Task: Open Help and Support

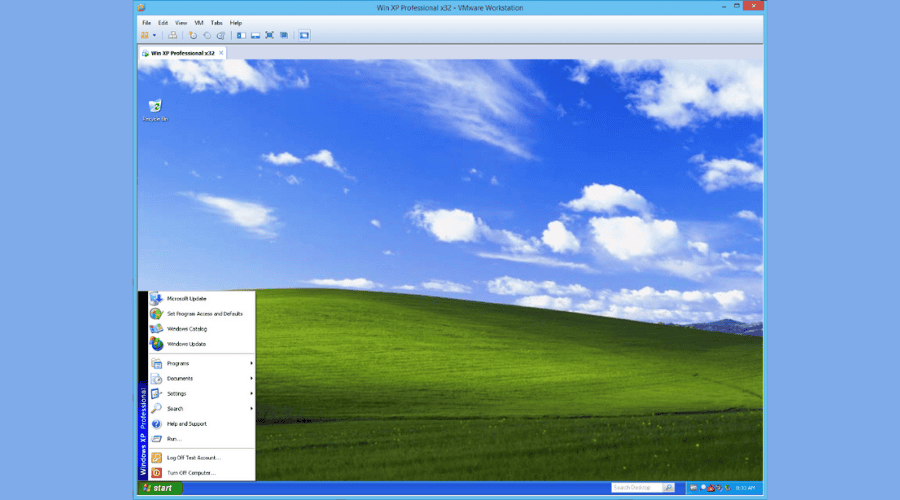Action: coord(201,424)
